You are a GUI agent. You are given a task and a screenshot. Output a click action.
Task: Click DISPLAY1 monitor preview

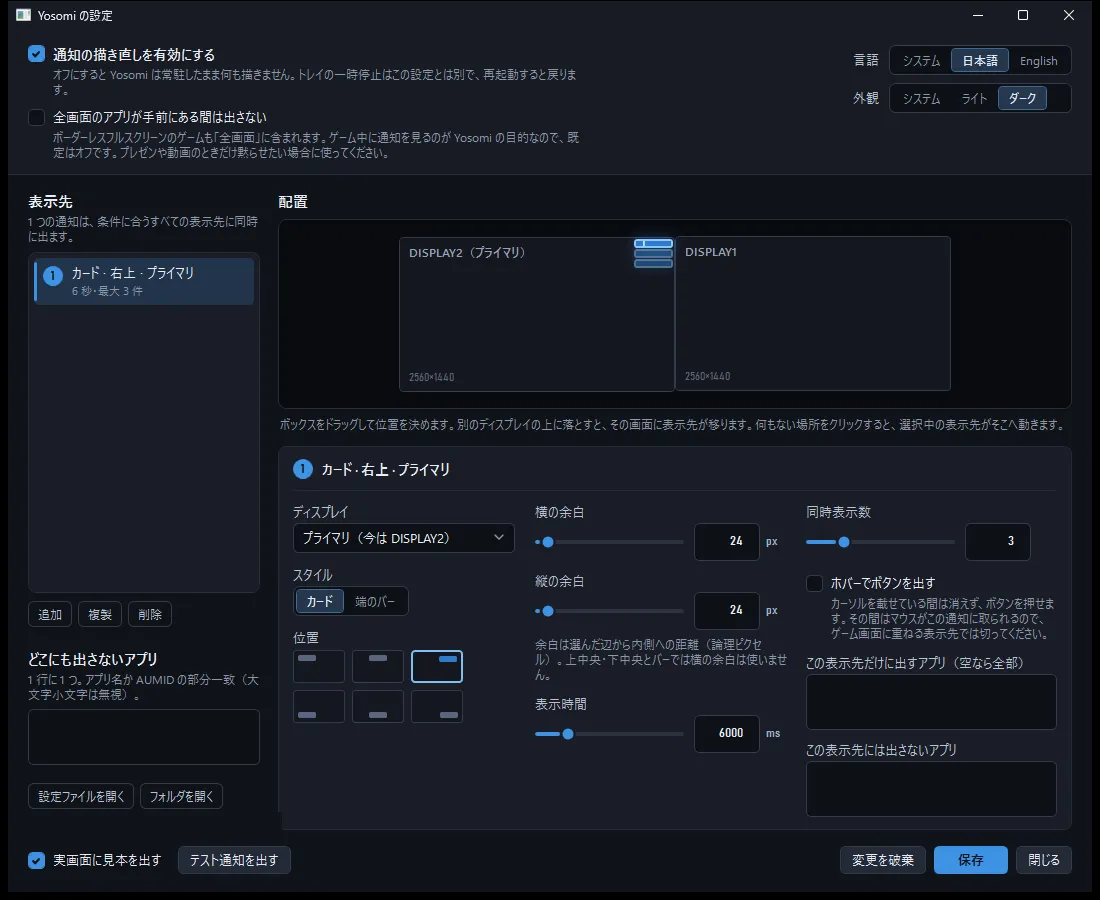tap(812, 313)
